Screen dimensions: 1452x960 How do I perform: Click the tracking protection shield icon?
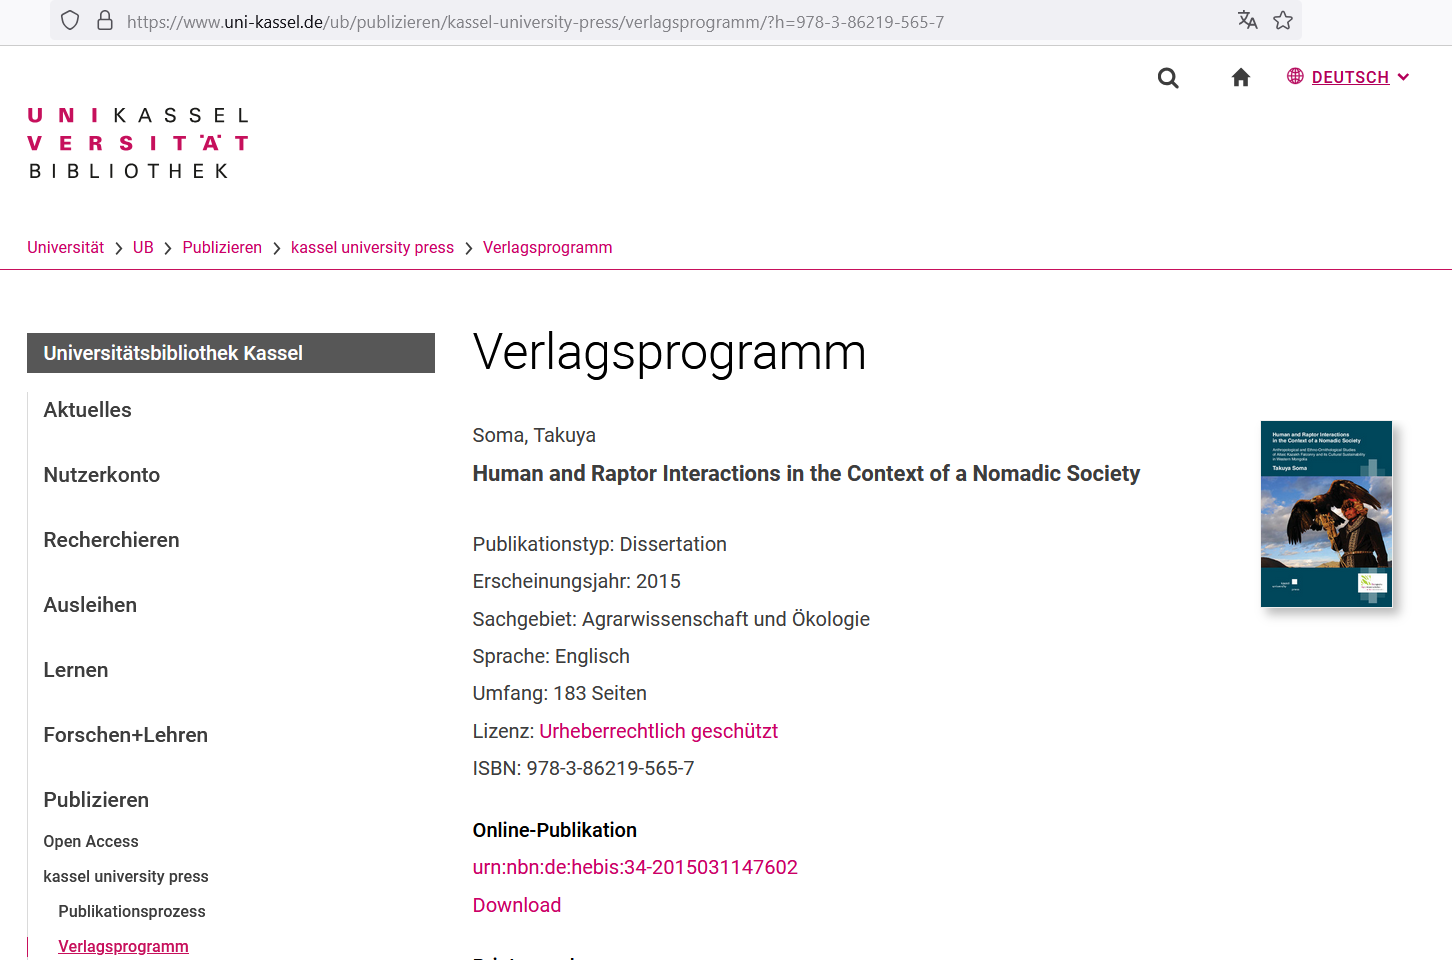[70, 20]
